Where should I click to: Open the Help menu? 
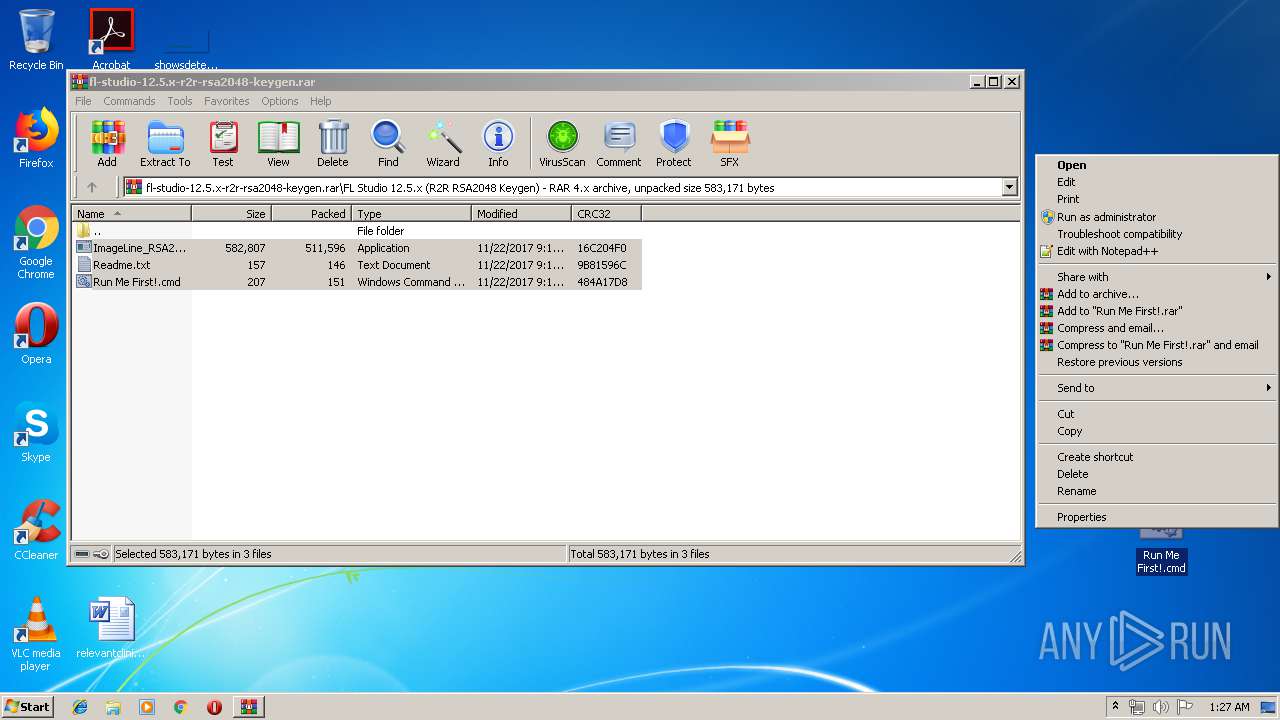(x=320, y=101)
